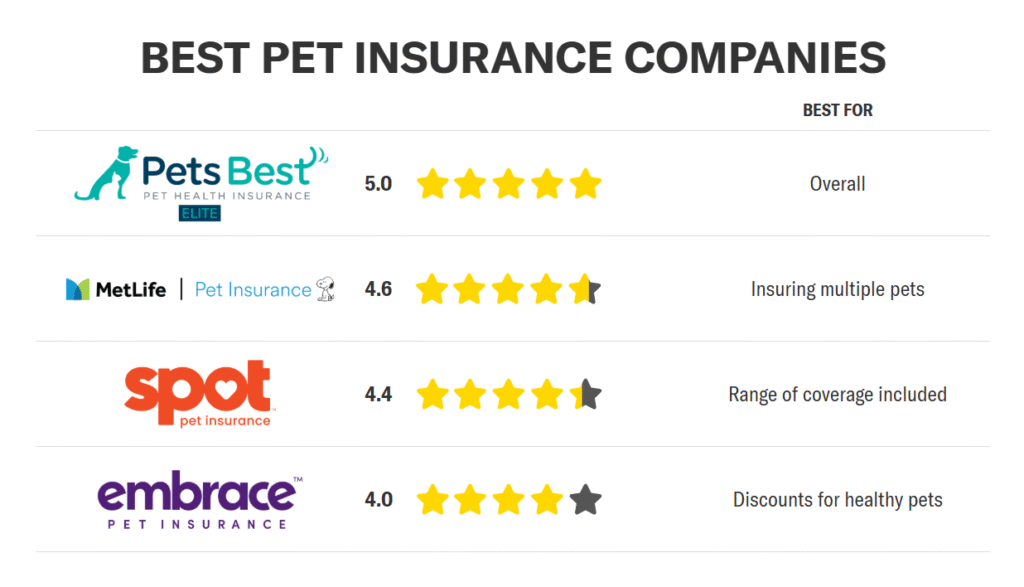
Task: Click the gray fifth star for Embrace
Action: tap(585, 500)
